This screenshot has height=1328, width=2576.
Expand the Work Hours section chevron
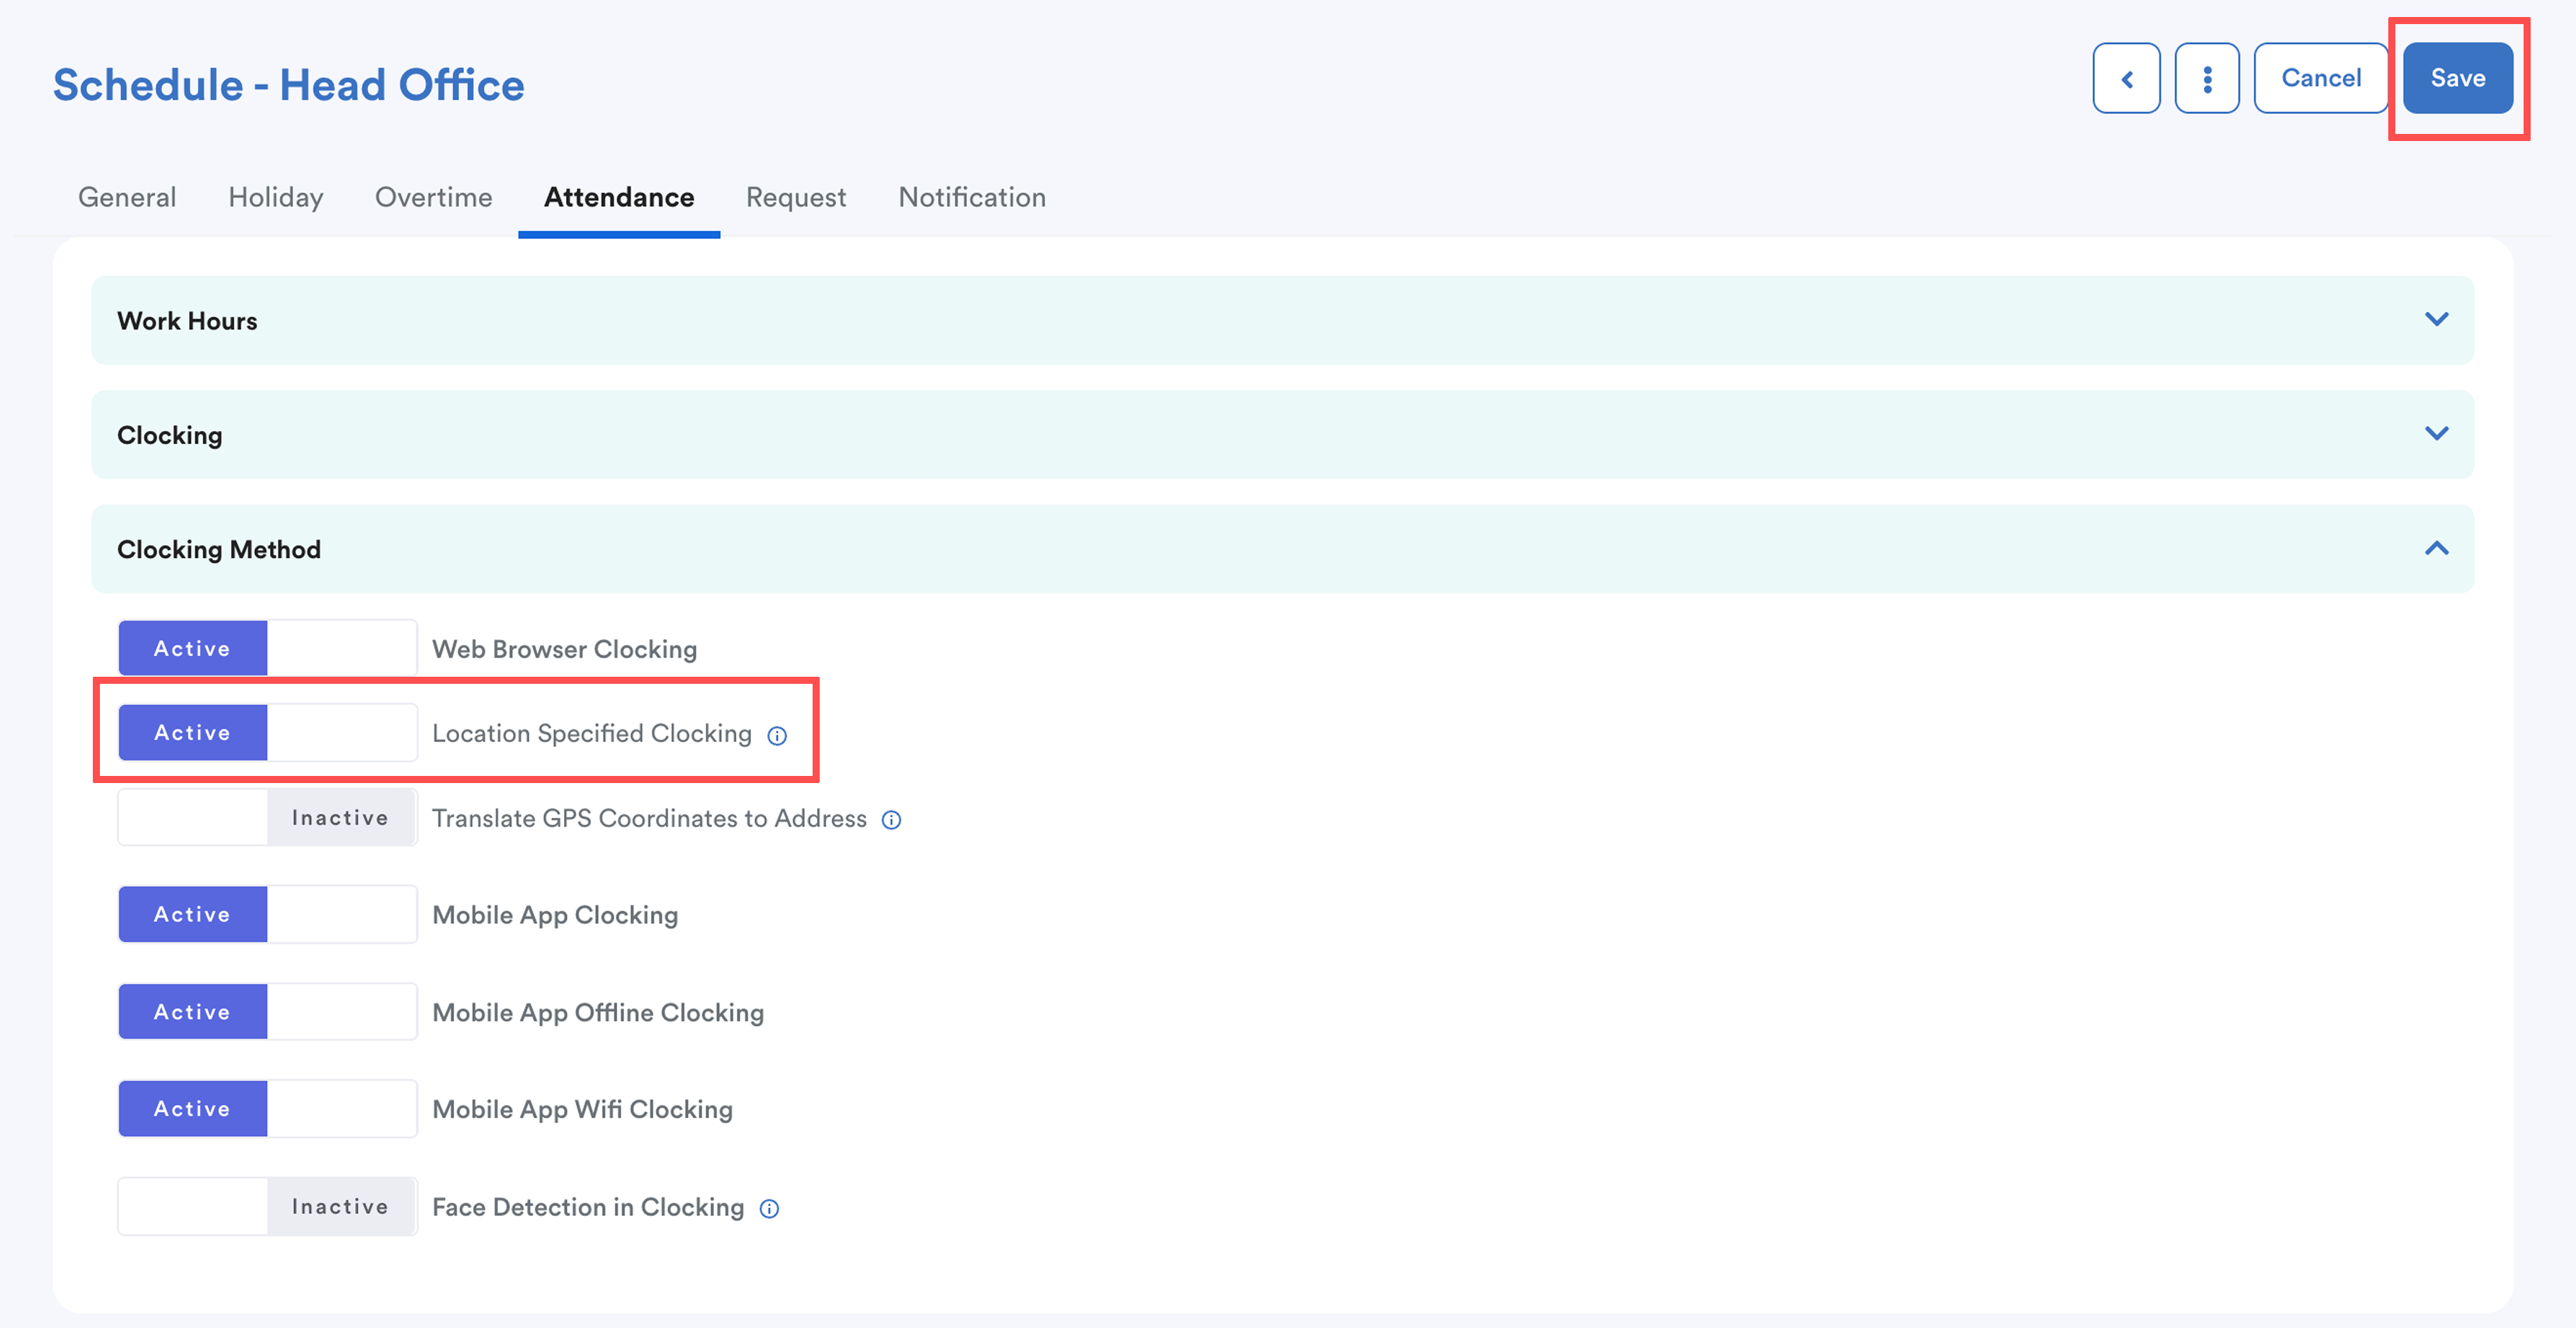[x=2436, y=319]
